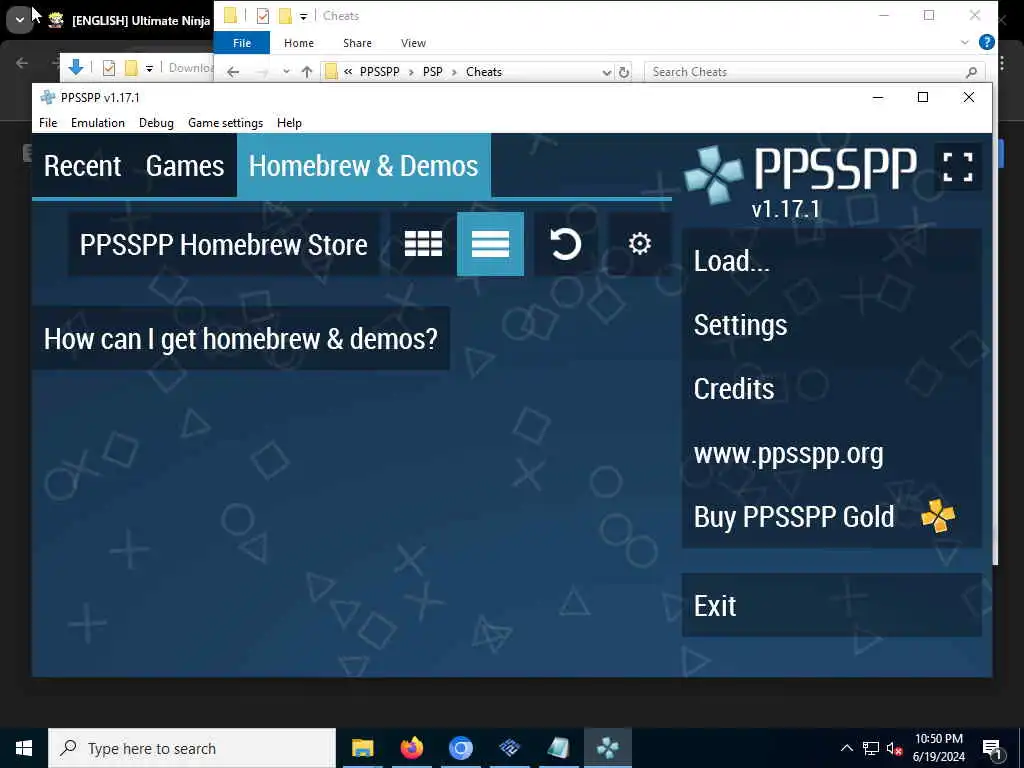The height and width of the screenshot is (768, 1024).
Task: Click the Downloads window blue arrow icon
Action: point(76,67)
